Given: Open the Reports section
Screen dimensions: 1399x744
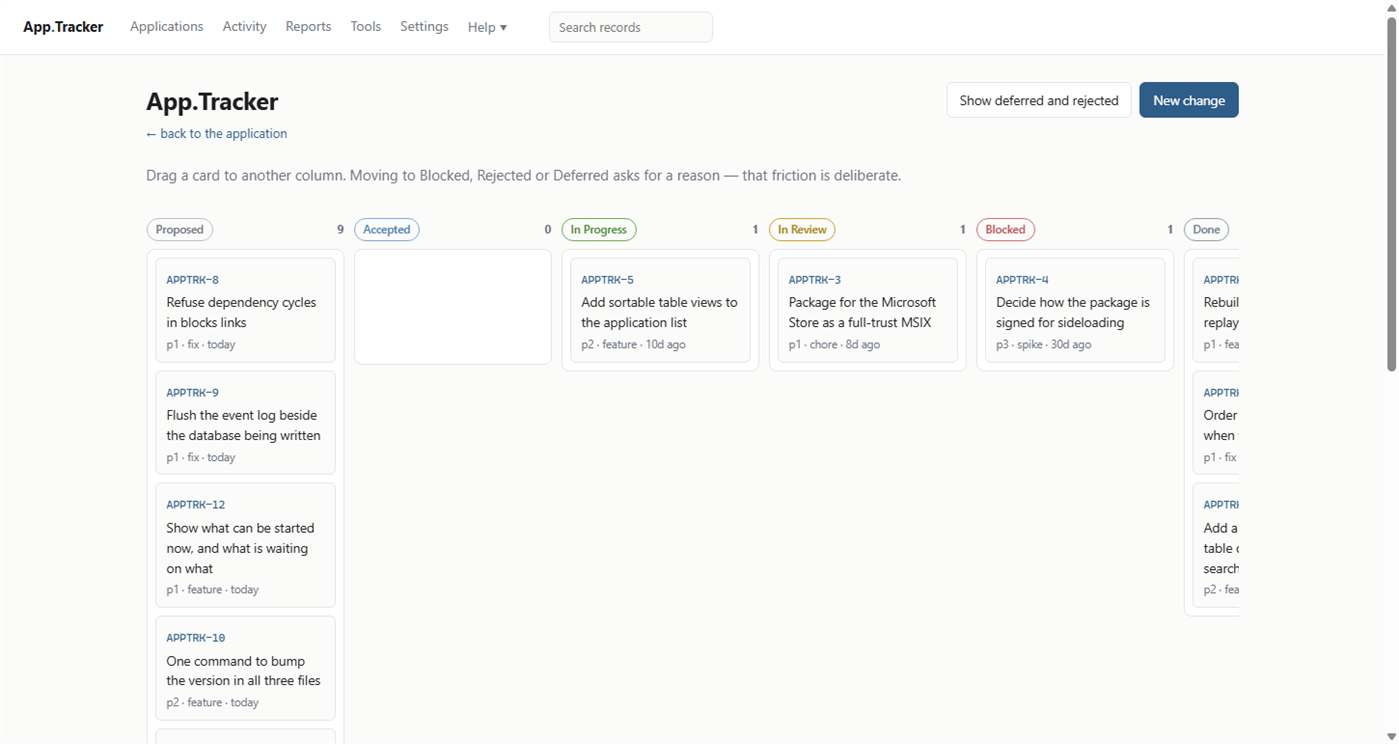Looking at the screenshot, I should 308,27.
